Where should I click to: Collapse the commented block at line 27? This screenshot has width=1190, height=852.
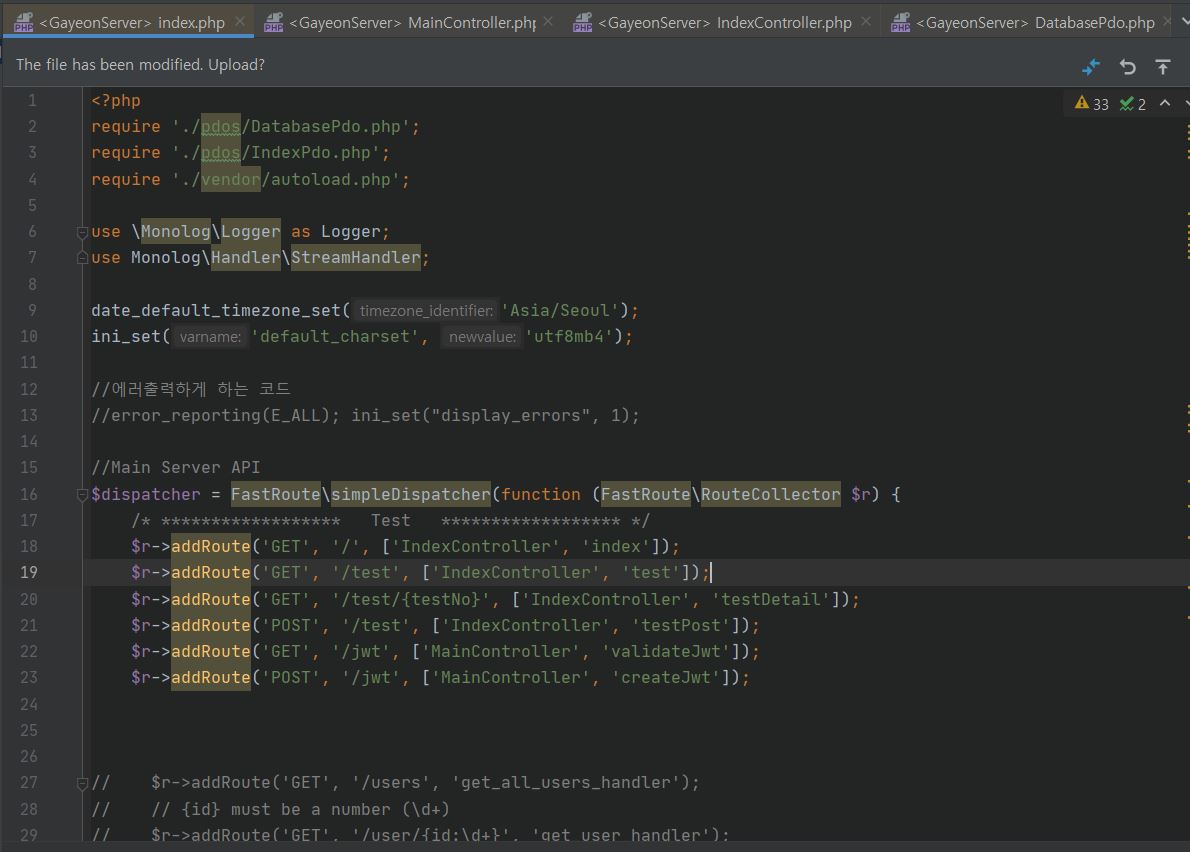point(83,783)
